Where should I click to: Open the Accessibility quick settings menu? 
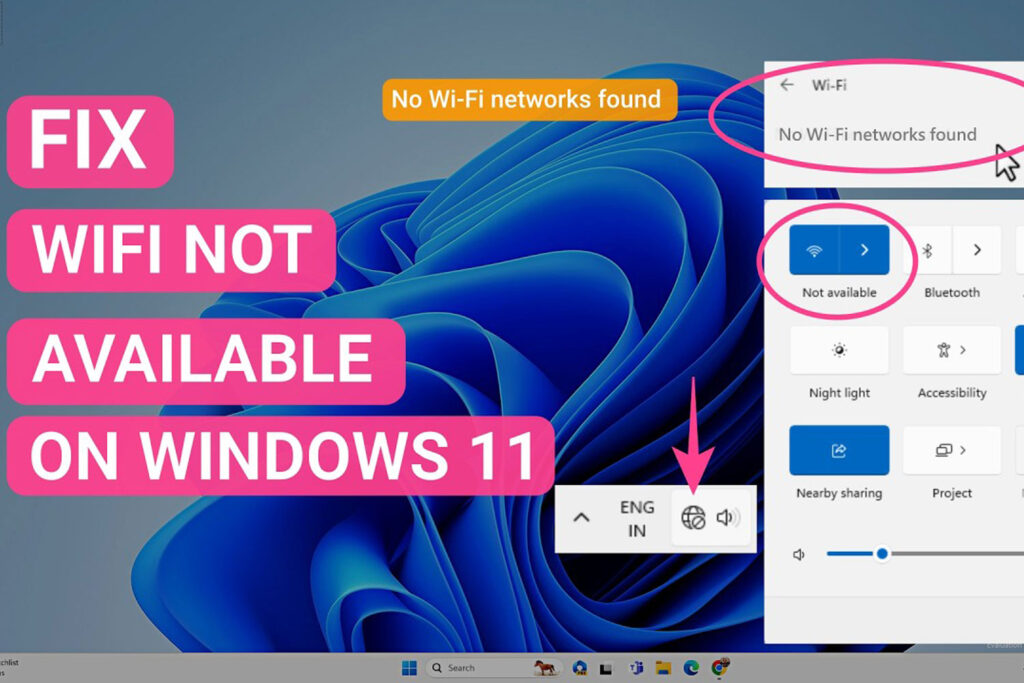[x=951, y=350]
